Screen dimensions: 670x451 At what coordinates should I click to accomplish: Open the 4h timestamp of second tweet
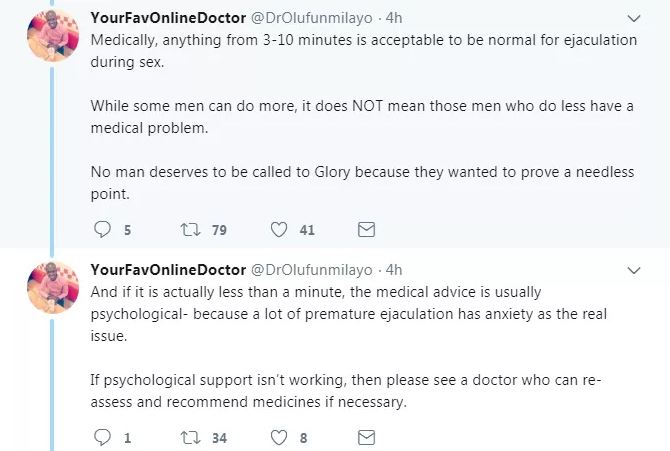click(393, 270)
